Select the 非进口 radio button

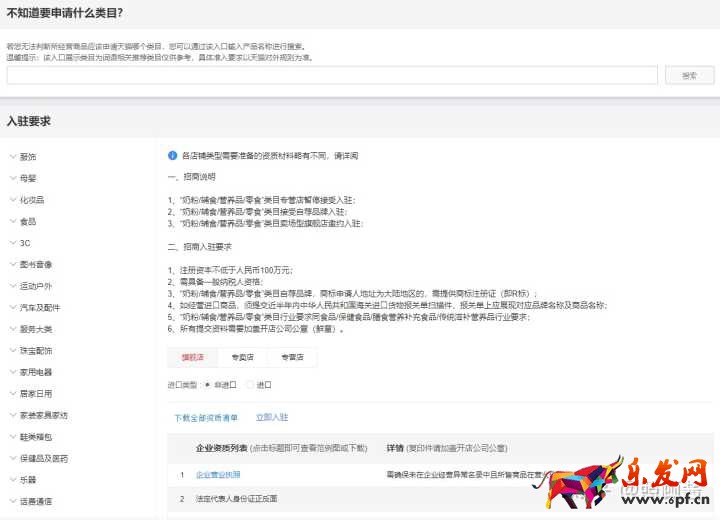206,384
